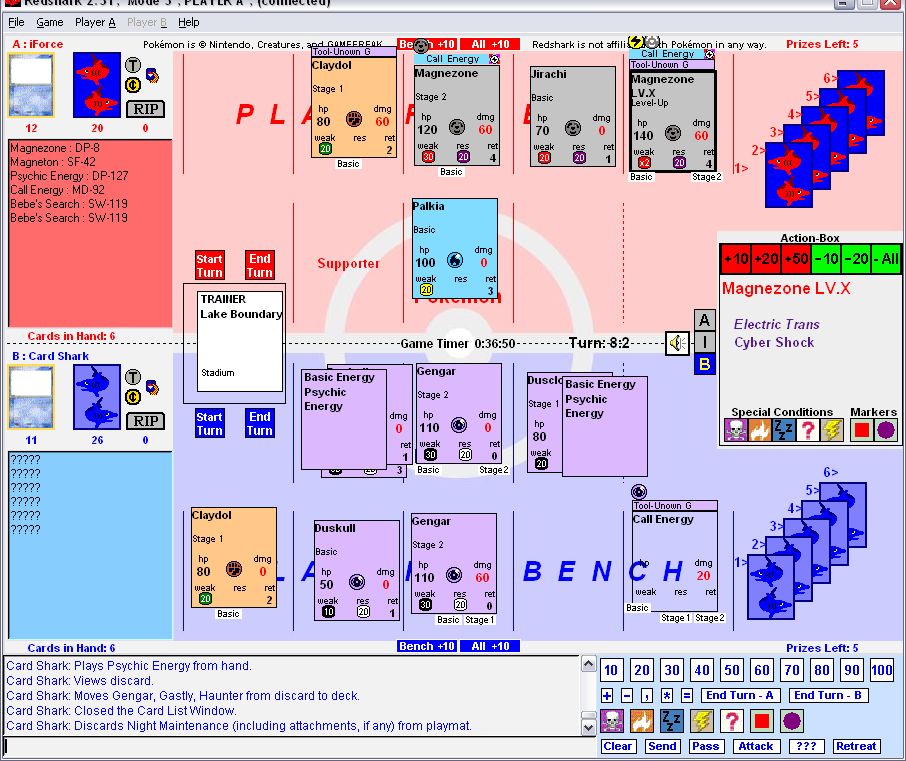Click the 50 number button

[x=732, y=670]
